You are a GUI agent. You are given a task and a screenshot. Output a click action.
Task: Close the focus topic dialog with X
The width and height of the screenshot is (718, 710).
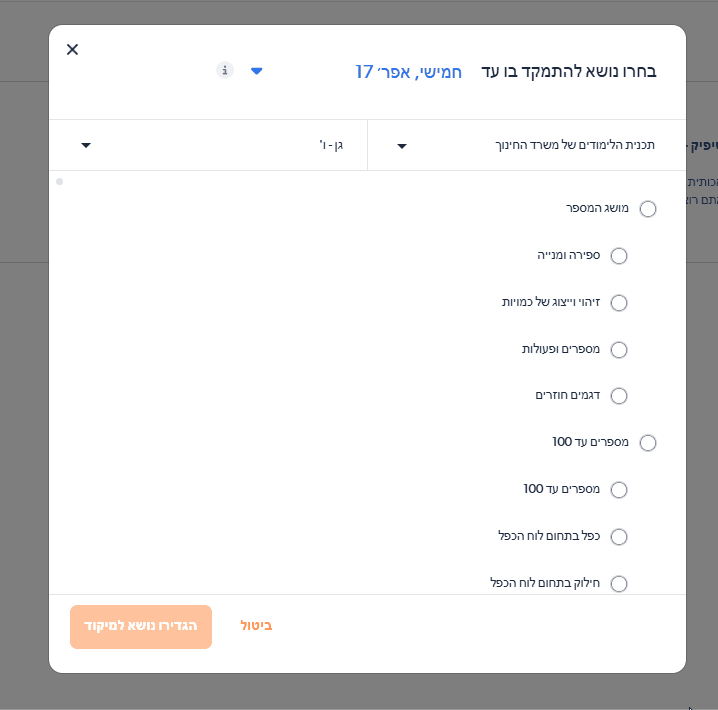pos(72,50)
